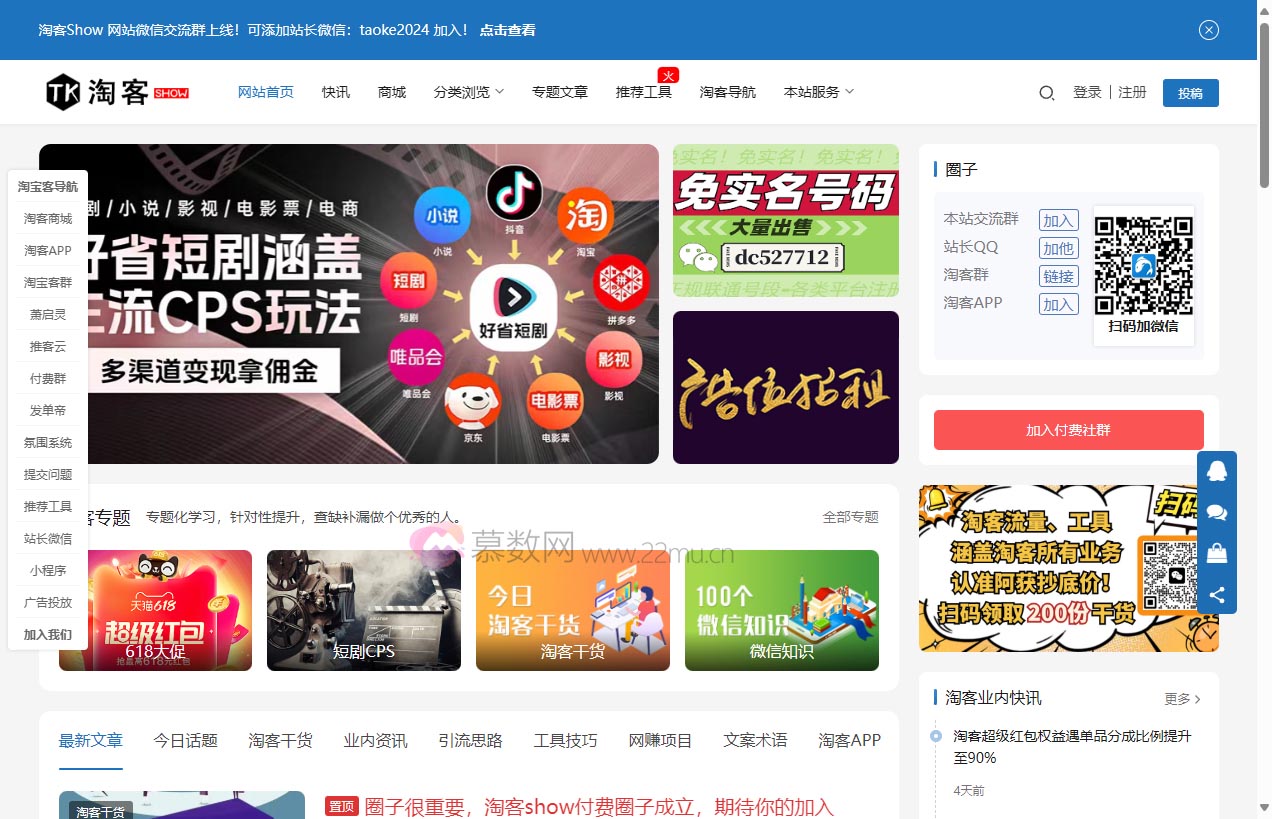Expand the 分类浏览 dropdown menu
The image size is (1272, 819).
tap(468, 92)
